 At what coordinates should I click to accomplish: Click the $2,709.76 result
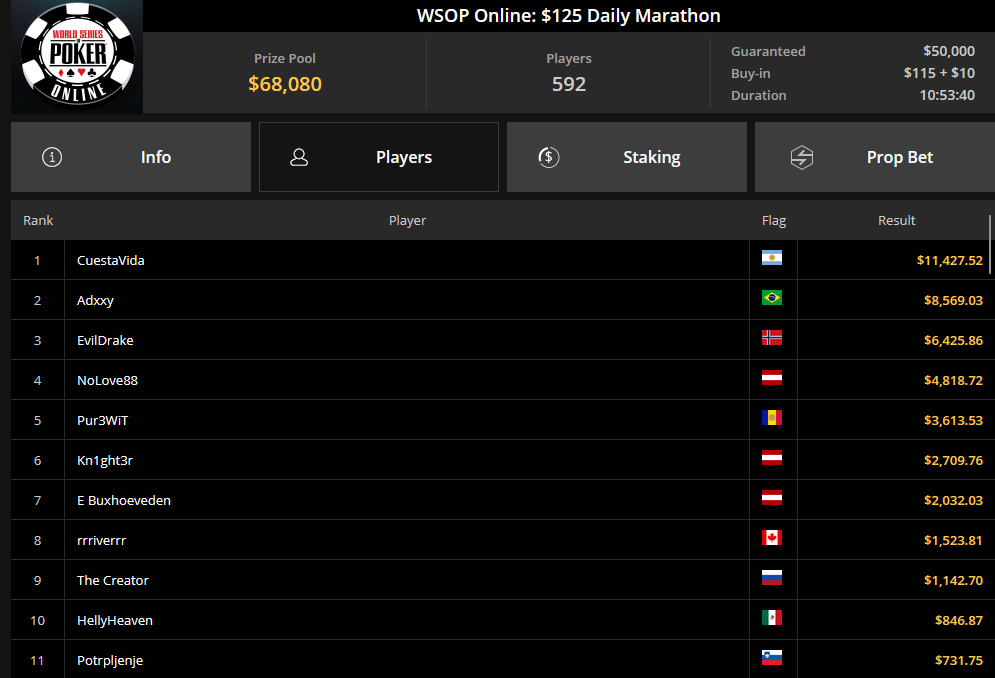tap(953, 460)
